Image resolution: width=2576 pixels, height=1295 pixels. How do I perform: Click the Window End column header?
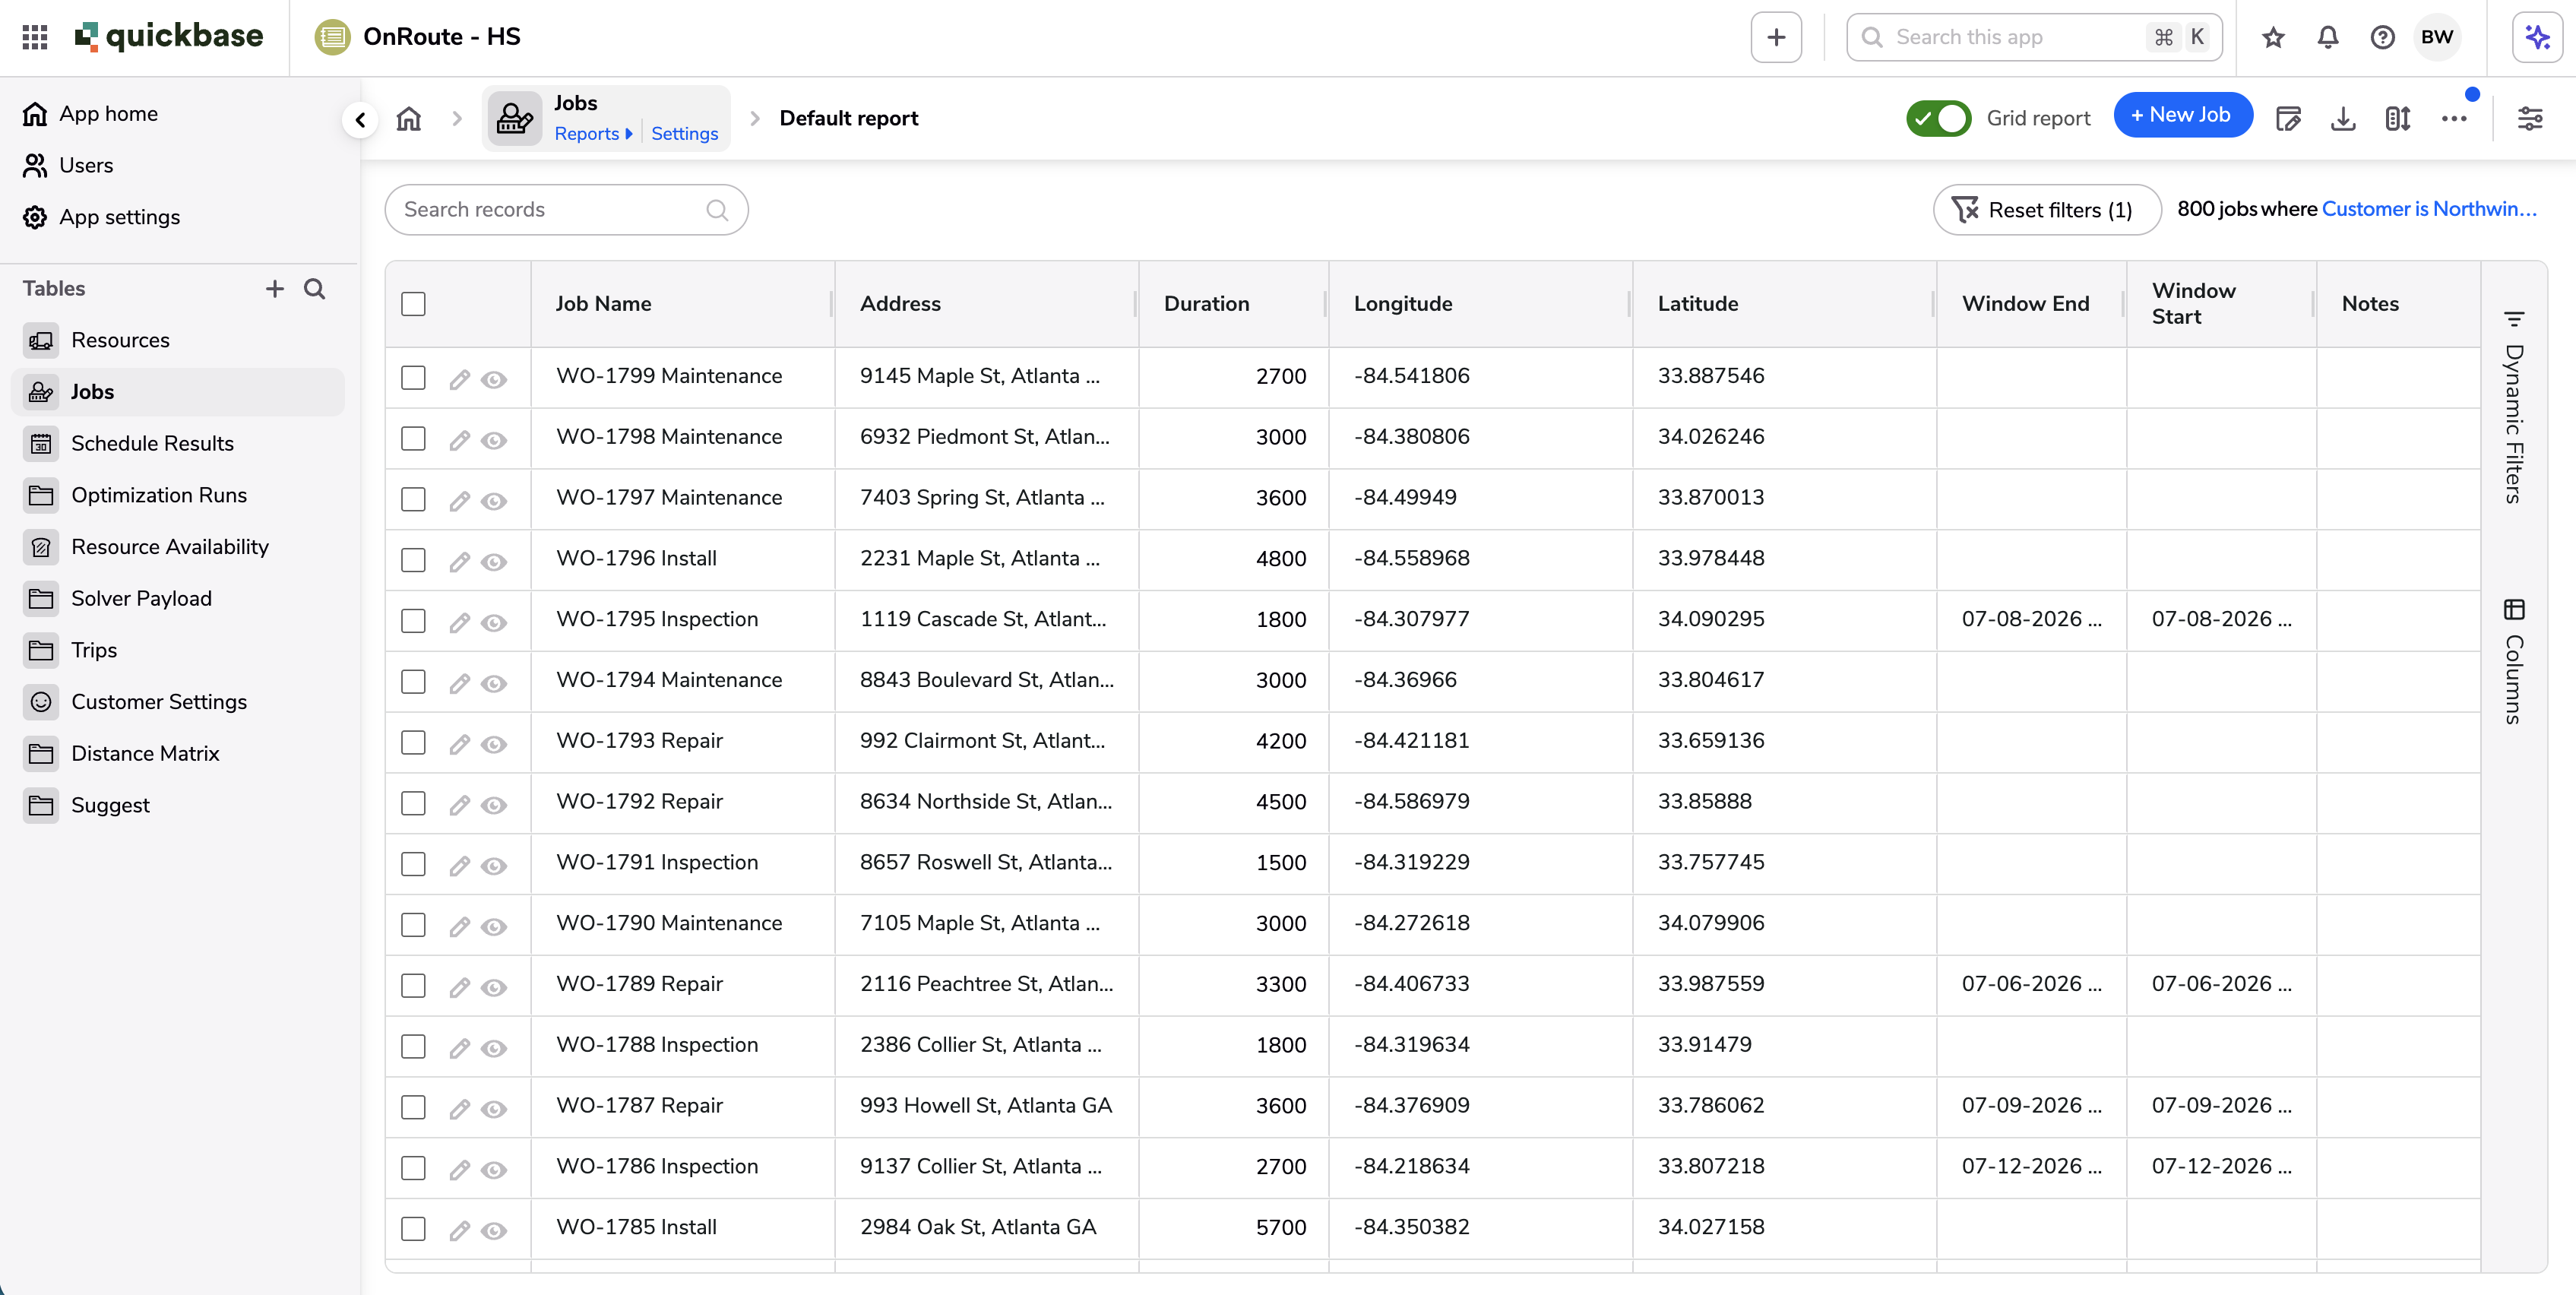2031,304
